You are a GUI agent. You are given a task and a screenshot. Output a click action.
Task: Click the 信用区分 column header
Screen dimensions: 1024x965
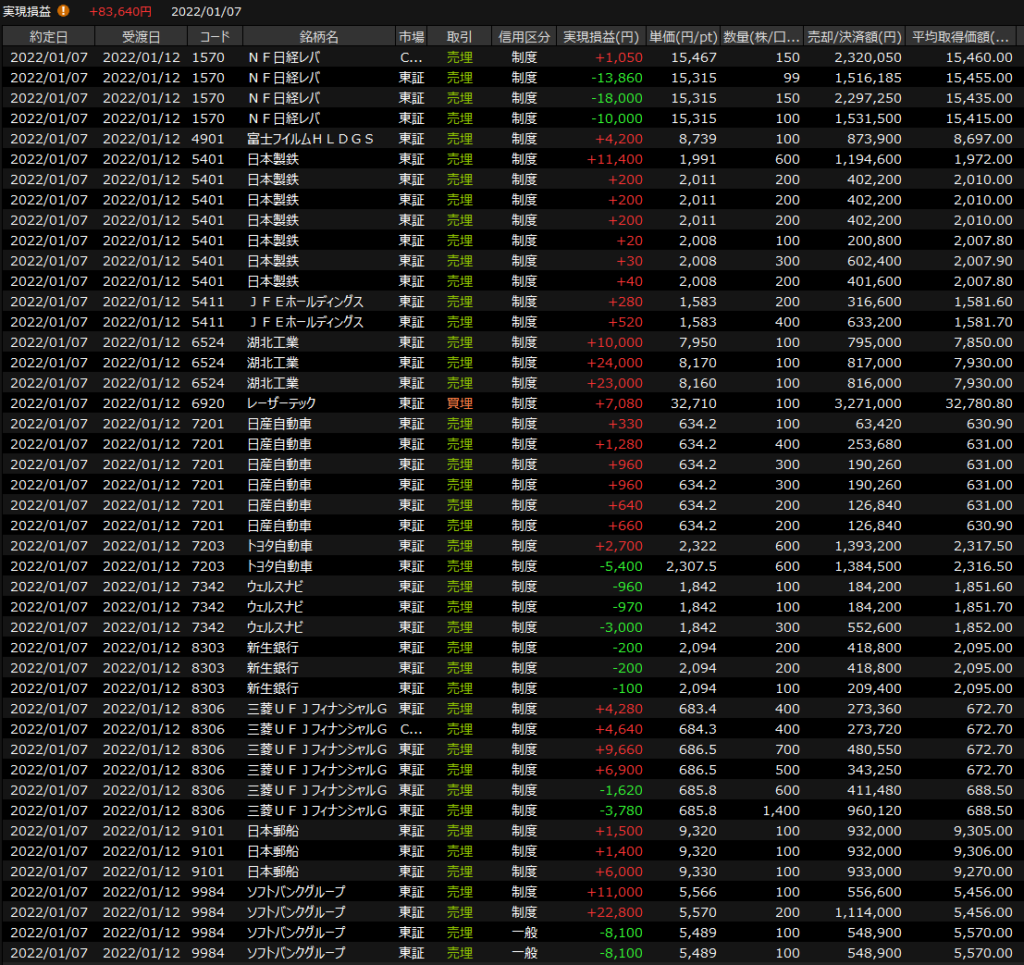click(x=523, y=37)
